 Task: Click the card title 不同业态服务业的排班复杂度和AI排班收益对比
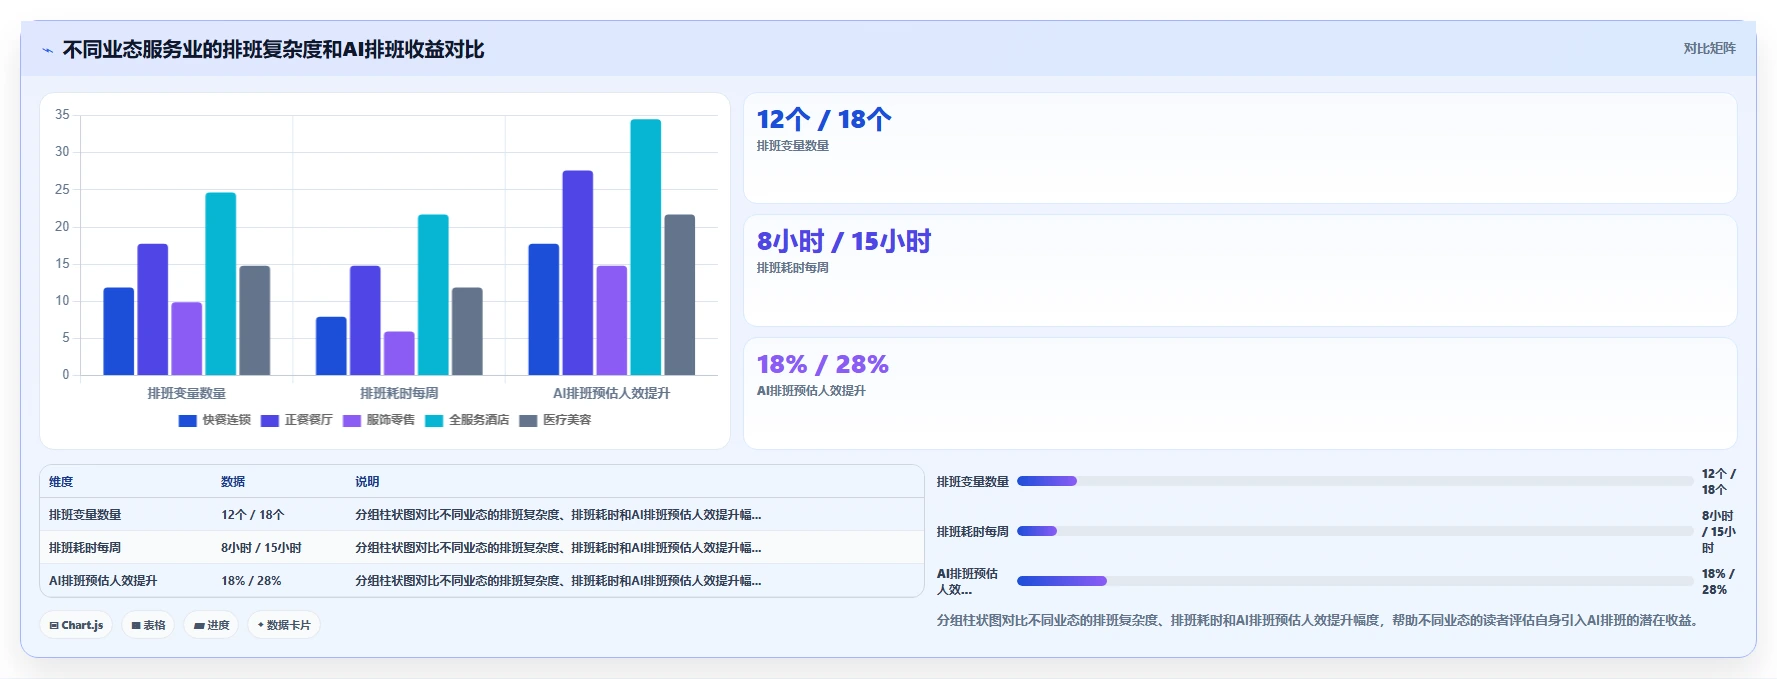pyautogui.click(x=273, y=50)
